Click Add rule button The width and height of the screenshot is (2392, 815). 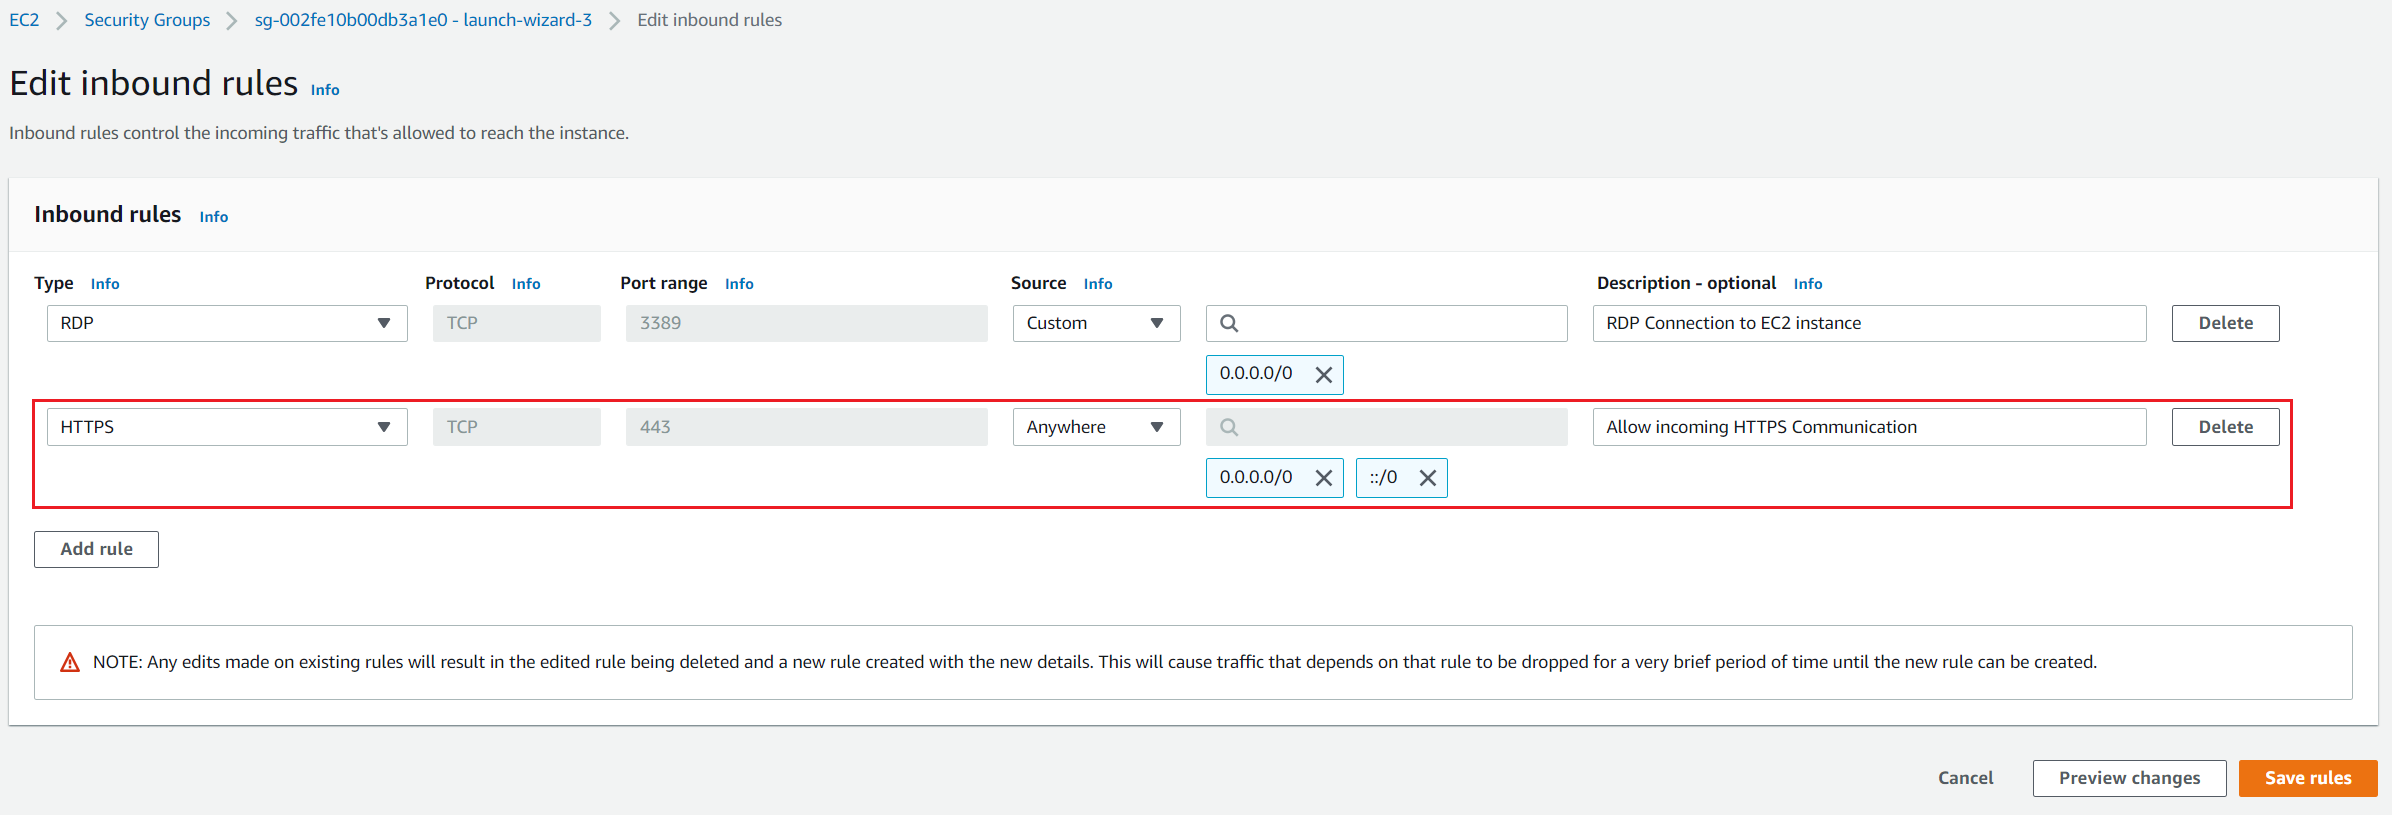coord(96,549)
